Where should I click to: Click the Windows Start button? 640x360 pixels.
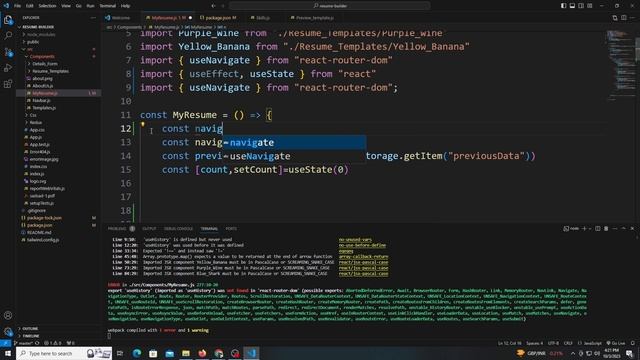(8, 353)
